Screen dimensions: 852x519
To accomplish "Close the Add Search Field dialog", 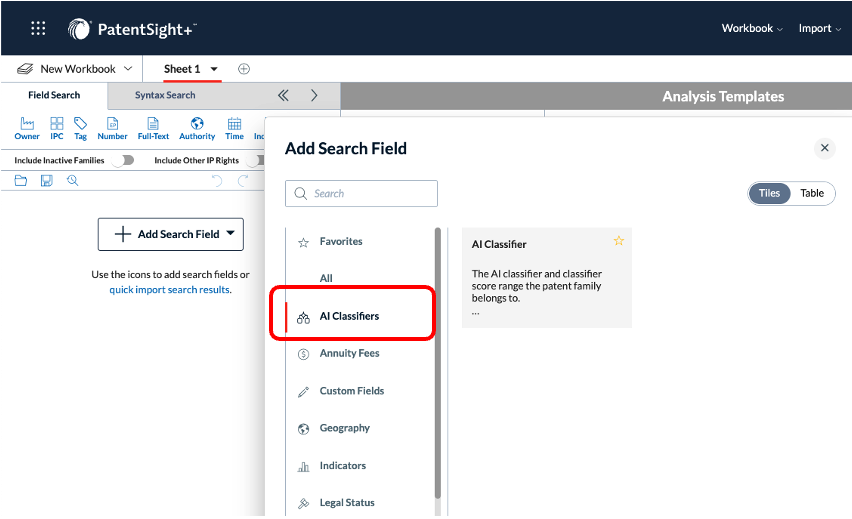I will tap(824, 148).
